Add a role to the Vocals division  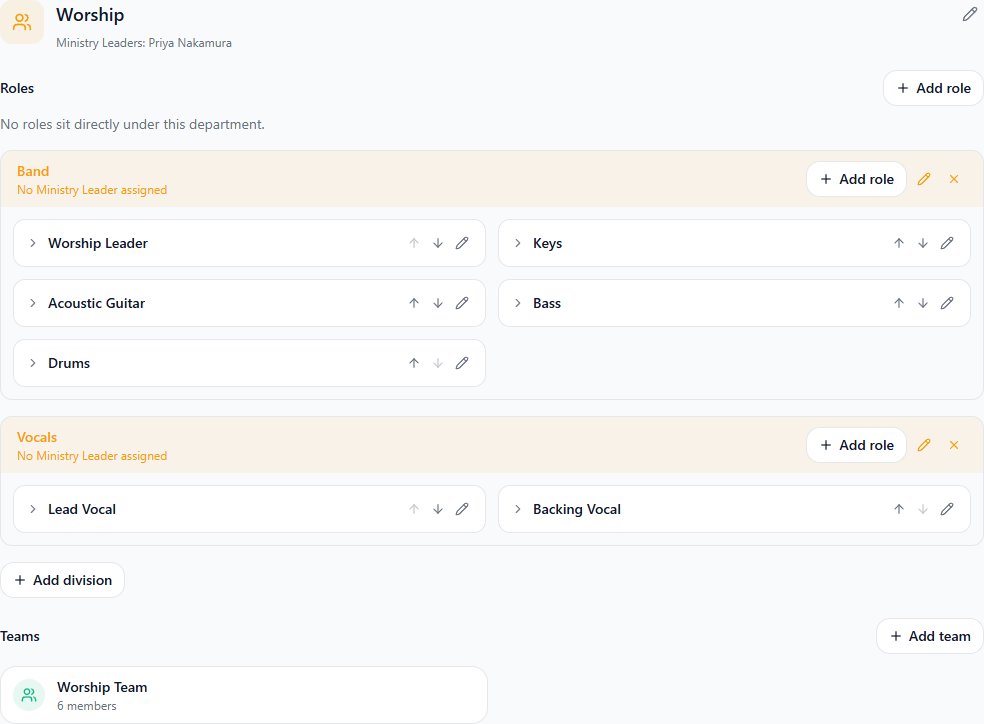[857, 445]
